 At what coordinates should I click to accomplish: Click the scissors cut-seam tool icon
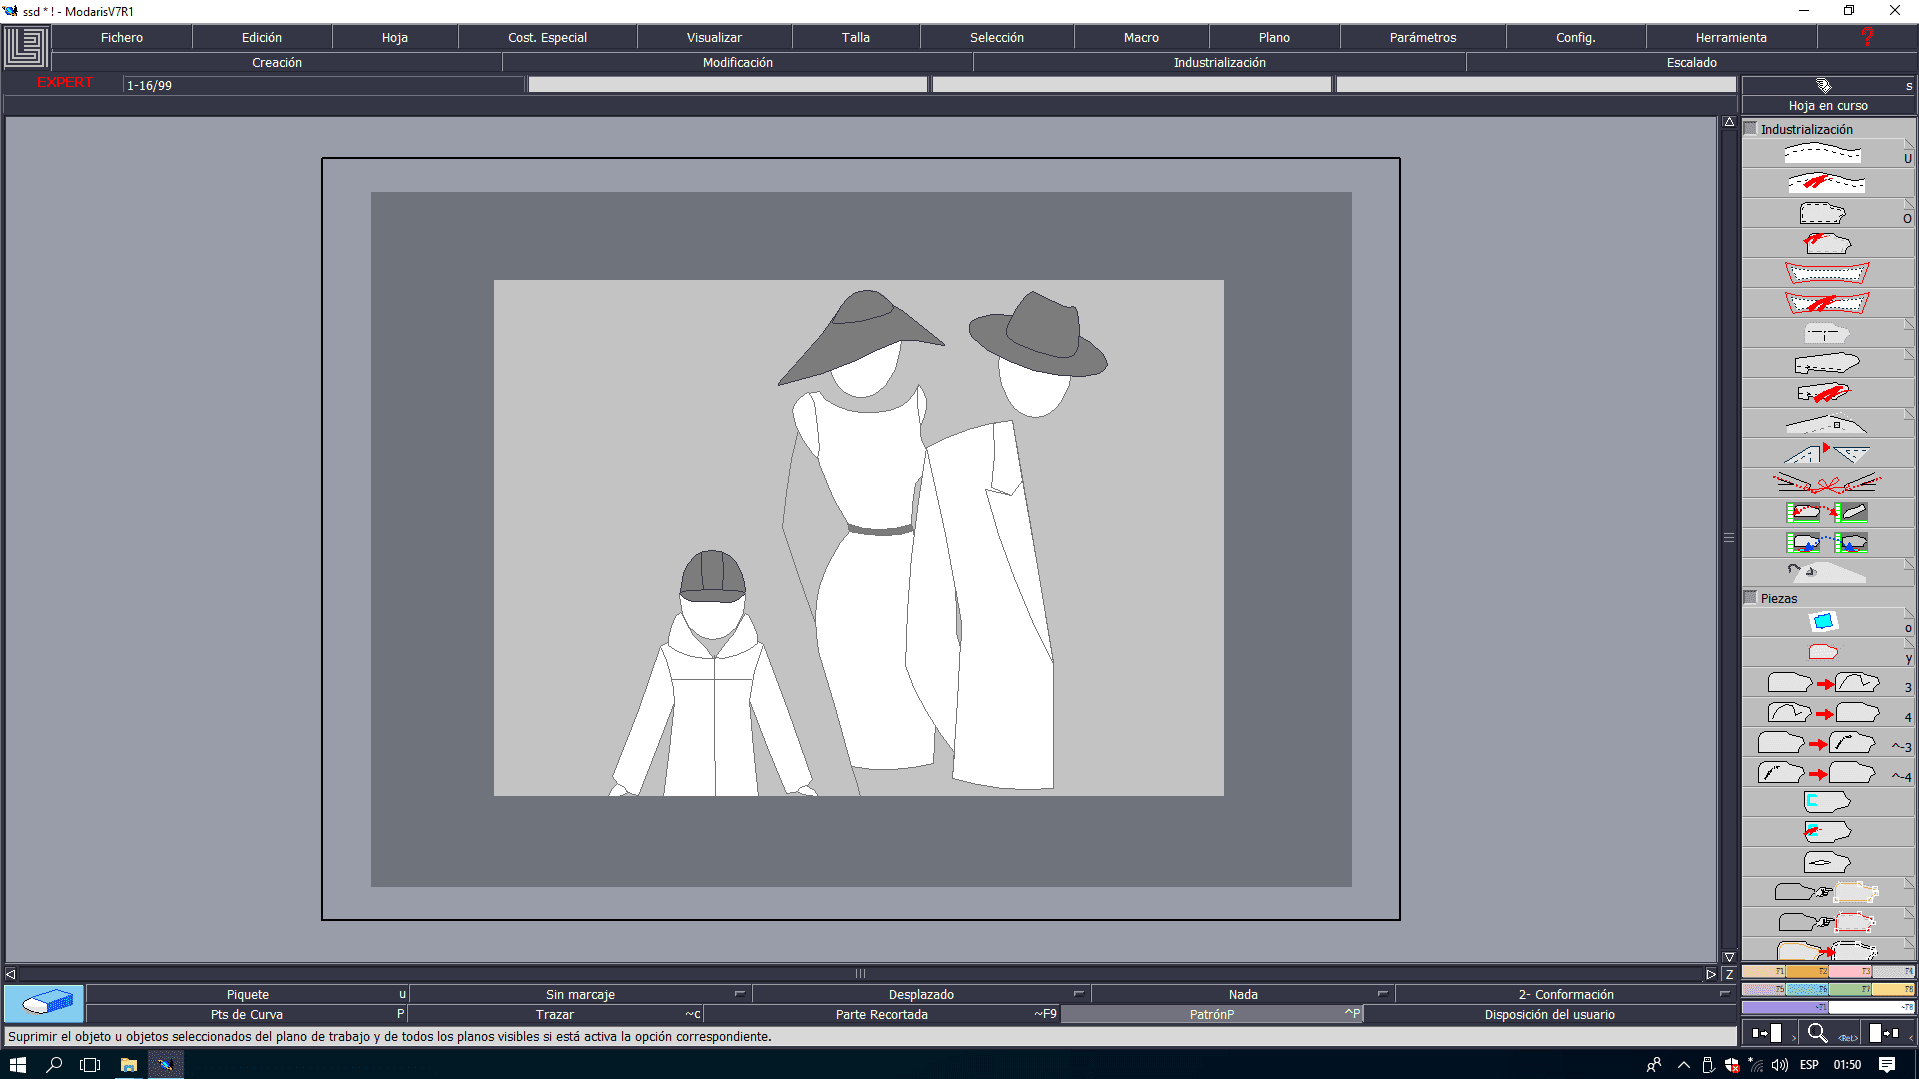(x=1826, y=484)
